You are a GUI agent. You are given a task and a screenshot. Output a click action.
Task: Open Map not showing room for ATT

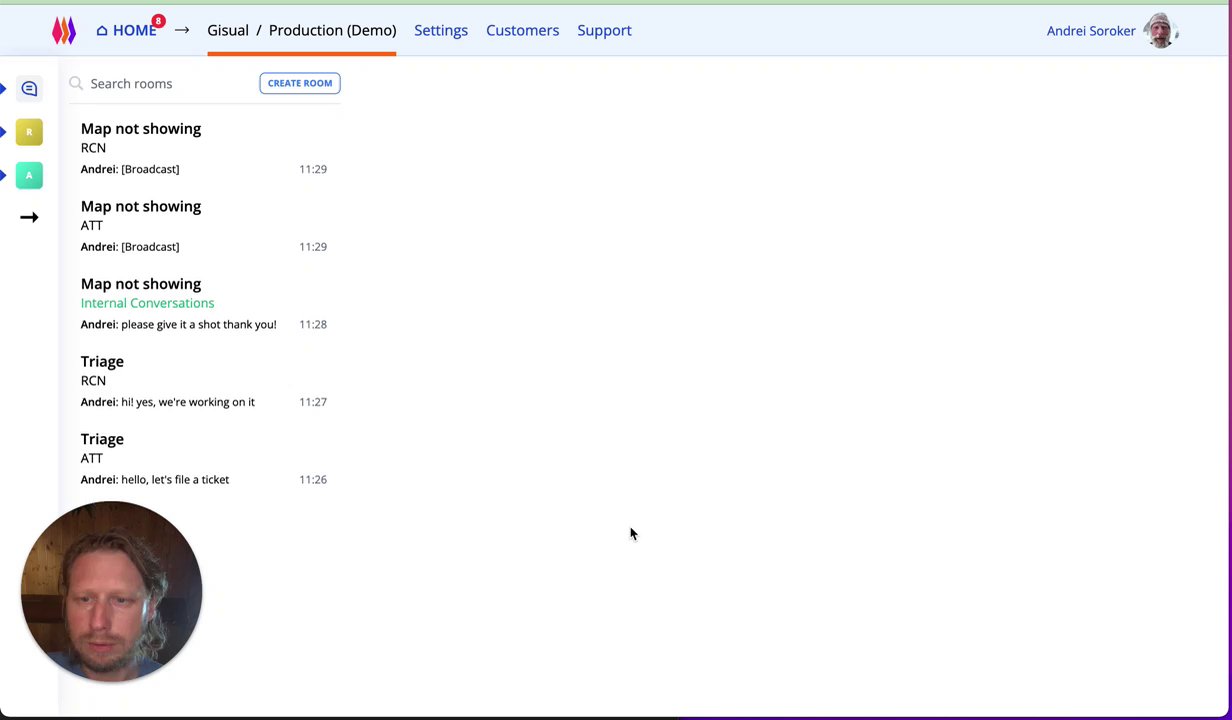coord(204,226)
